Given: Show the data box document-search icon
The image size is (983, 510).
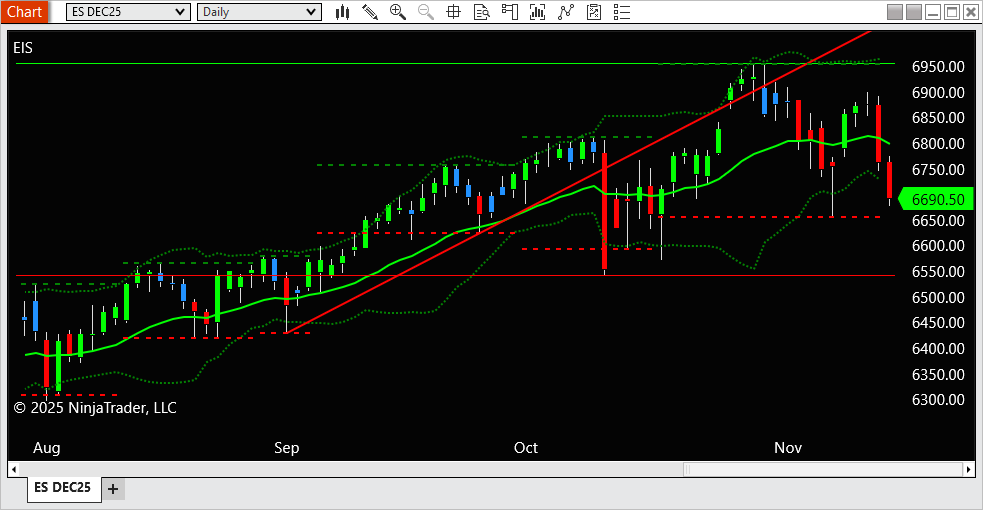Looking at the screenshot, I should tap(481, 12).
